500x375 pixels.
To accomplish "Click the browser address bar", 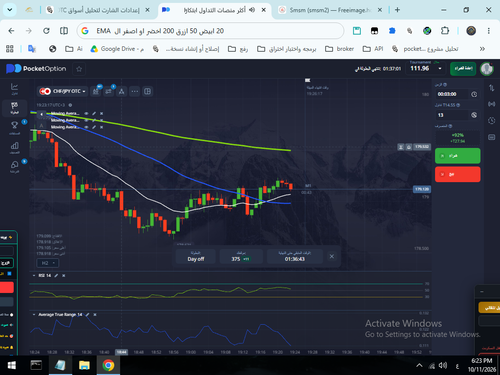I will [210, 31].
